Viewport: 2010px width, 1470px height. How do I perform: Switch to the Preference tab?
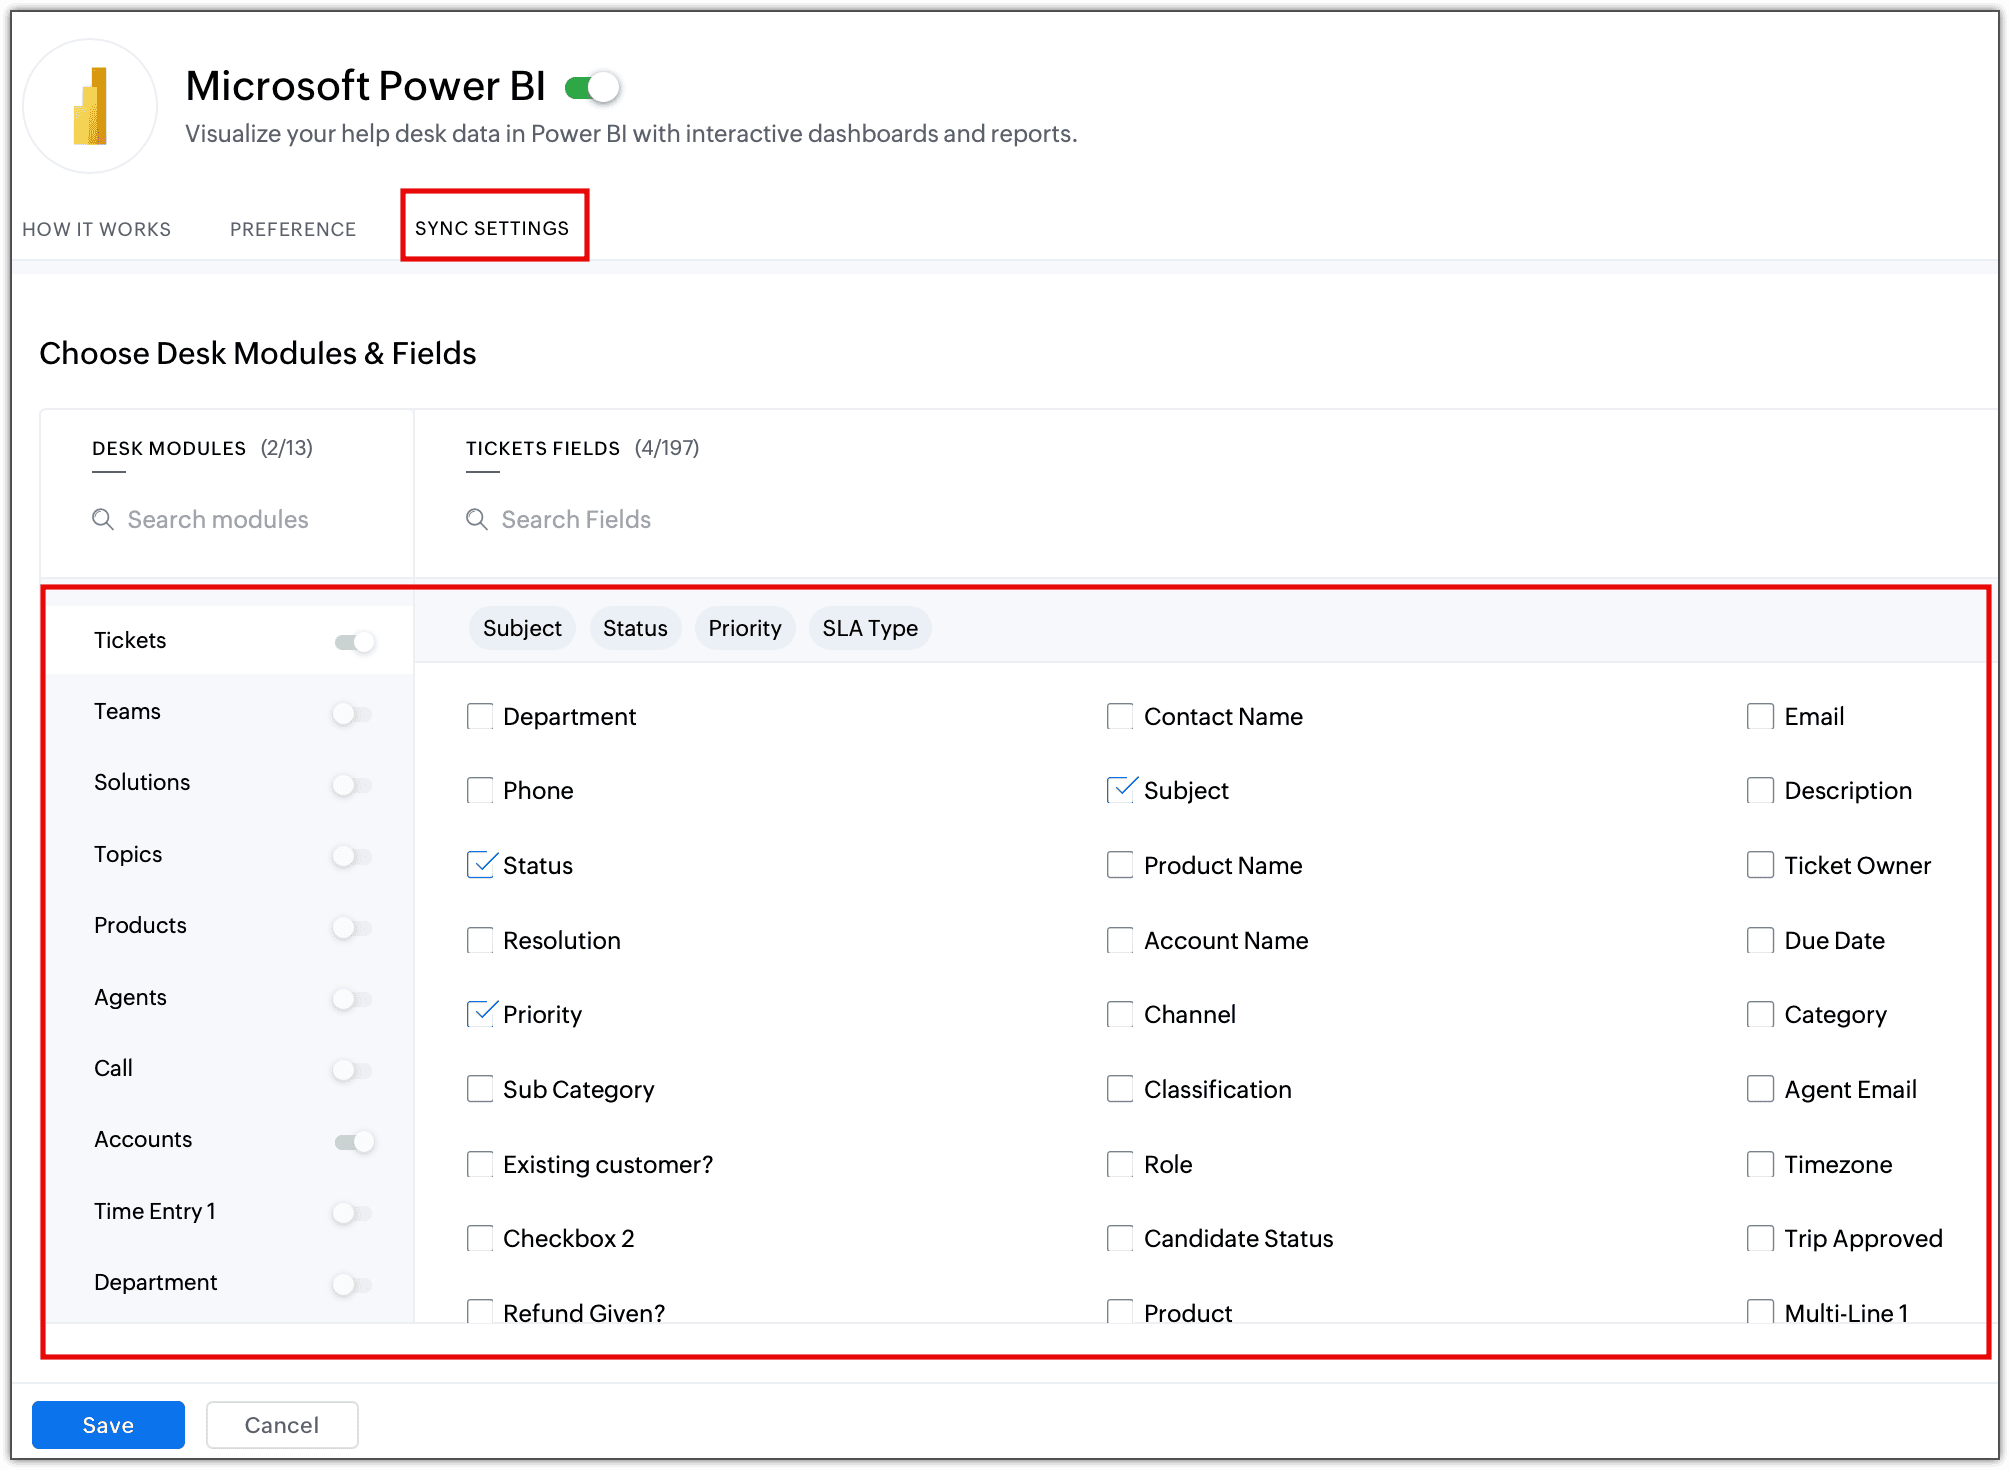click(293, 229)
